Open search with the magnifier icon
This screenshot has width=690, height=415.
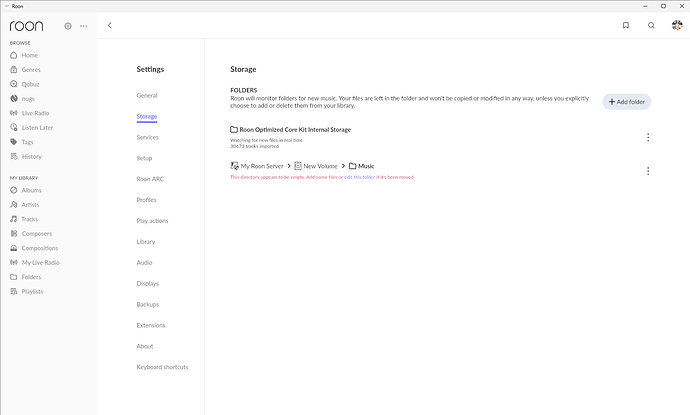tap(651, 25)
